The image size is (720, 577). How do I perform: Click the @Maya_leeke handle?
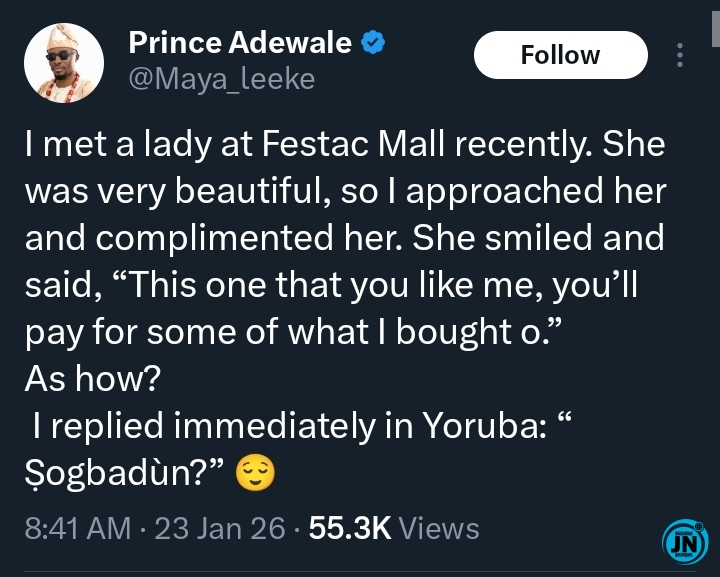click(222, 78)
